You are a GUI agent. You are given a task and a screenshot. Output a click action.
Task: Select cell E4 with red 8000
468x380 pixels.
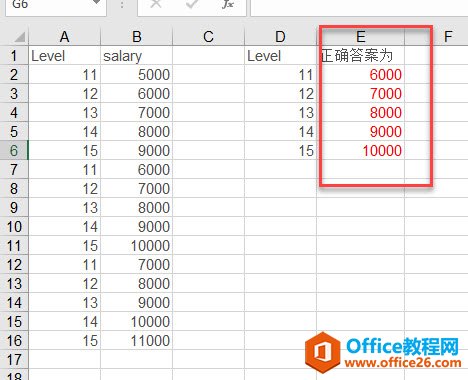pyautogui.click(x=361, y=112)
